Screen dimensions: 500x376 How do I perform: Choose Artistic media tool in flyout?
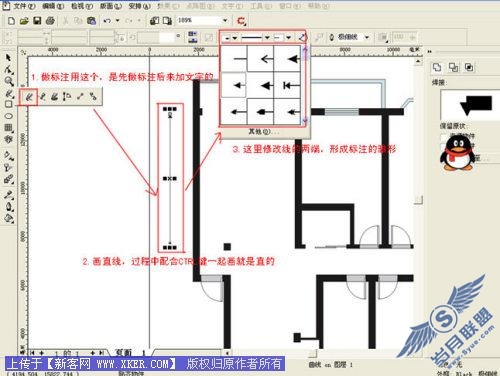coord(55,97)
